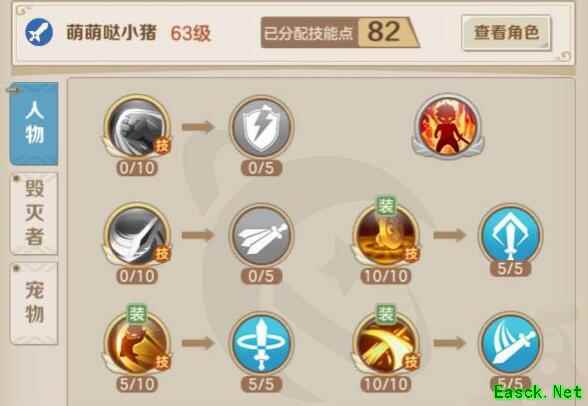Select the grey winged sword skill icon

(261, 235)
